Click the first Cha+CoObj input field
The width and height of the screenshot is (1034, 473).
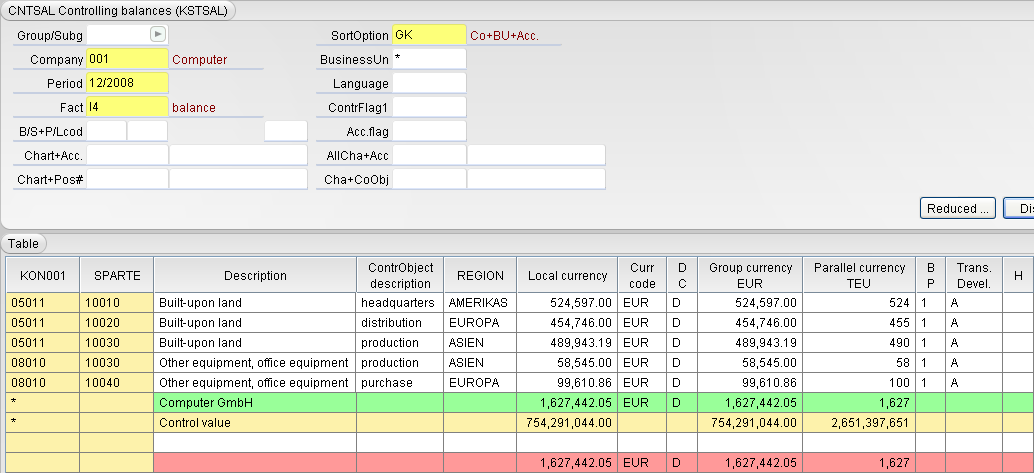tap(429, 179)
